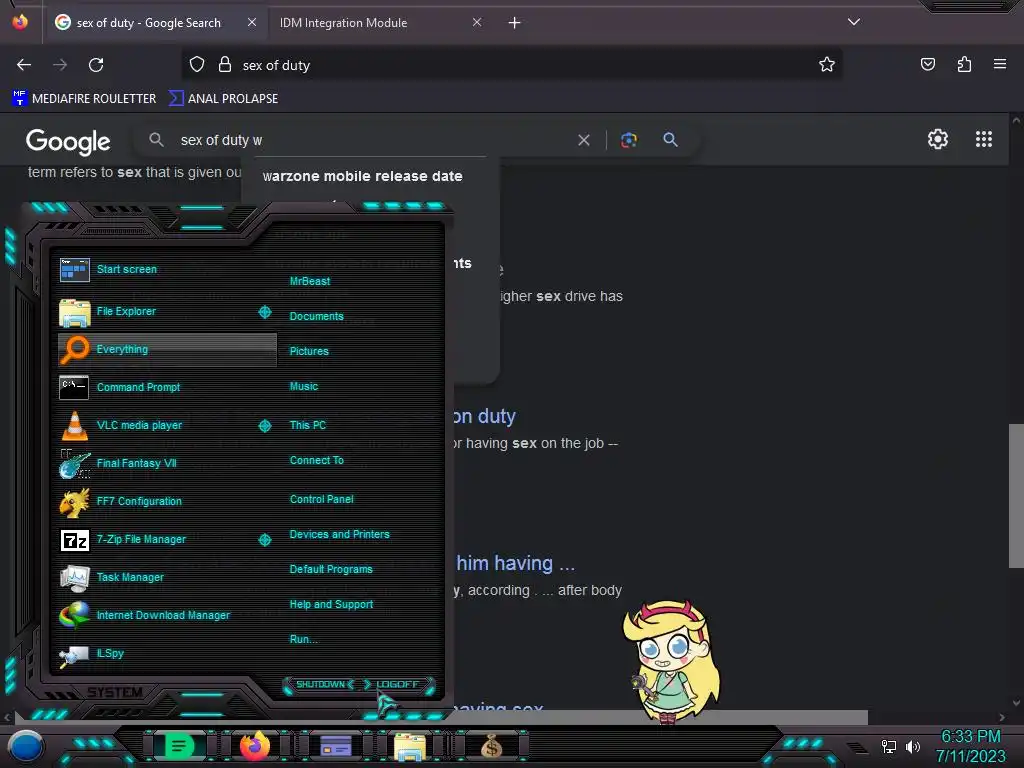Open Pictures from start menu
Image resolution: width=1024 pixels, height=768 pixels.
click(309, 351)
